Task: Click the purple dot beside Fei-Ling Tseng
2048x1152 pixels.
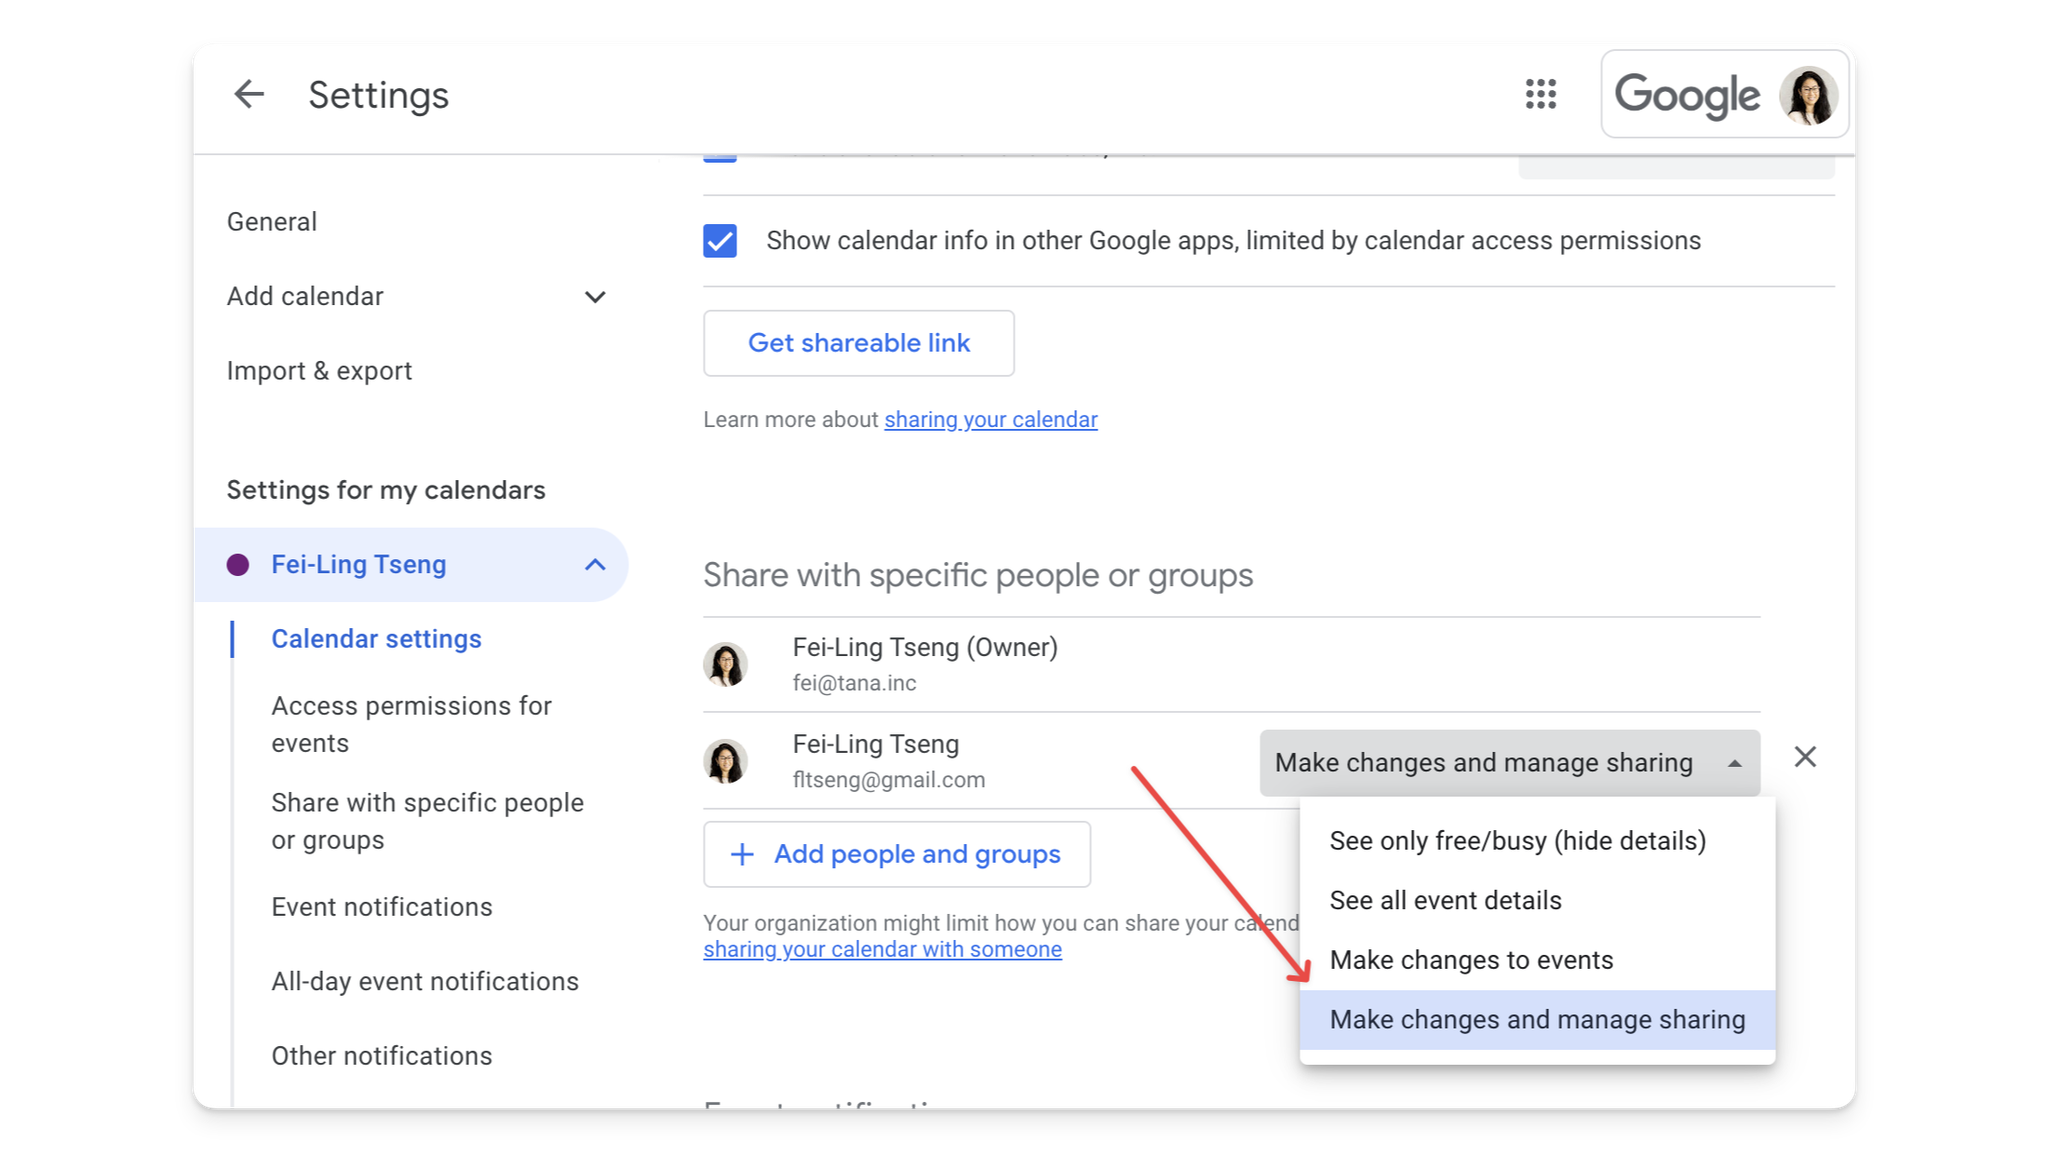Action: [238, 565]
